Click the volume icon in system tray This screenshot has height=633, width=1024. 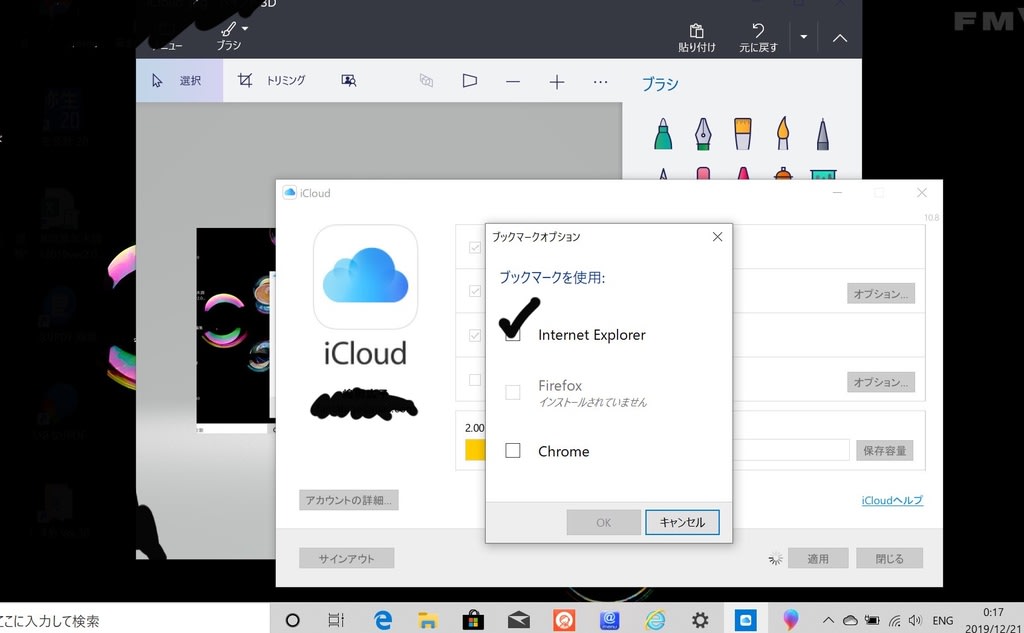coord(916,621)
